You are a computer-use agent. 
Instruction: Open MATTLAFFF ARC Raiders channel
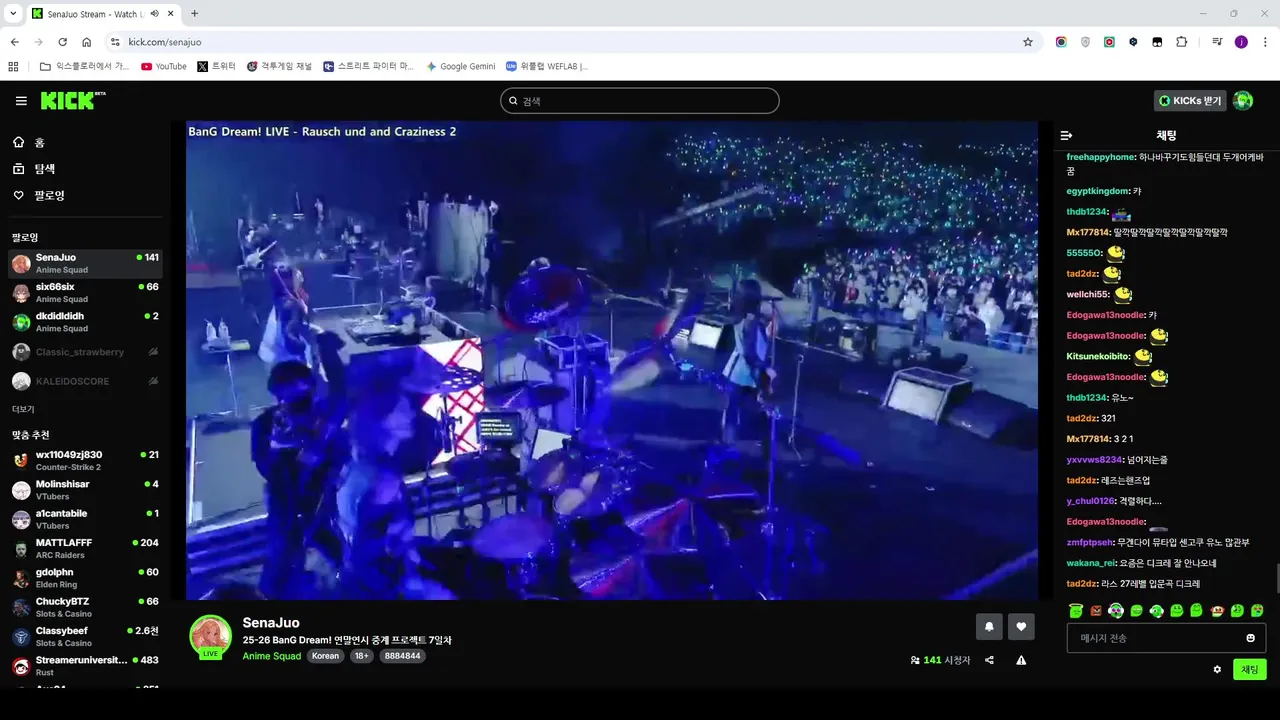85,548
